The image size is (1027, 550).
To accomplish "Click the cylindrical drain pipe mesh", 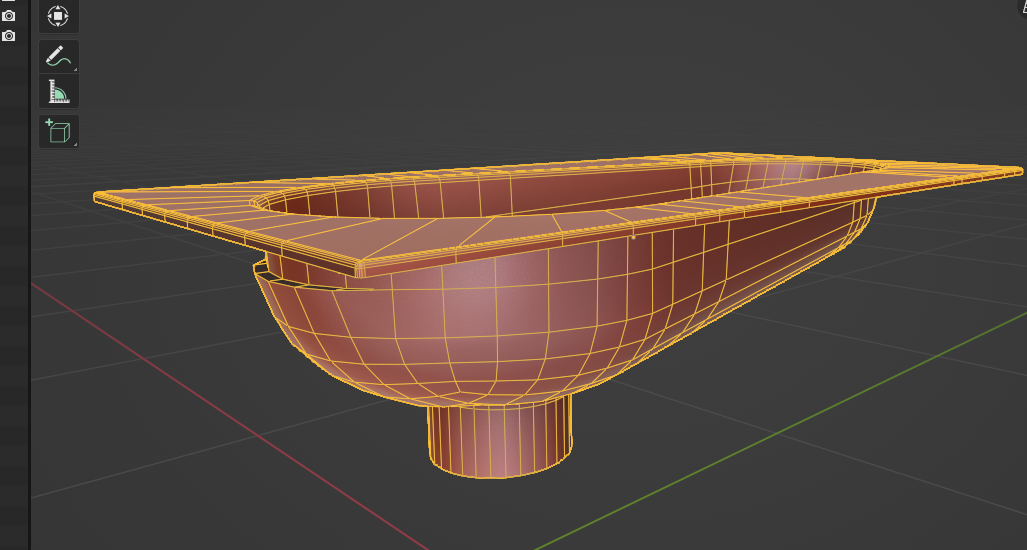I will (x=499, y=440).
